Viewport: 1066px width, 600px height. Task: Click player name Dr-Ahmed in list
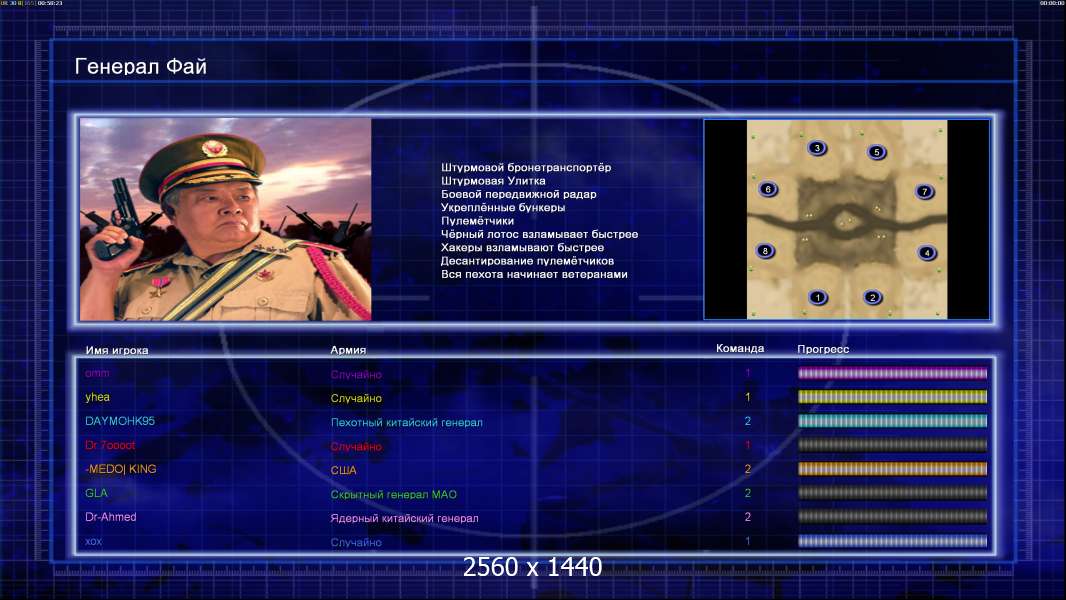tap(111, 517)
